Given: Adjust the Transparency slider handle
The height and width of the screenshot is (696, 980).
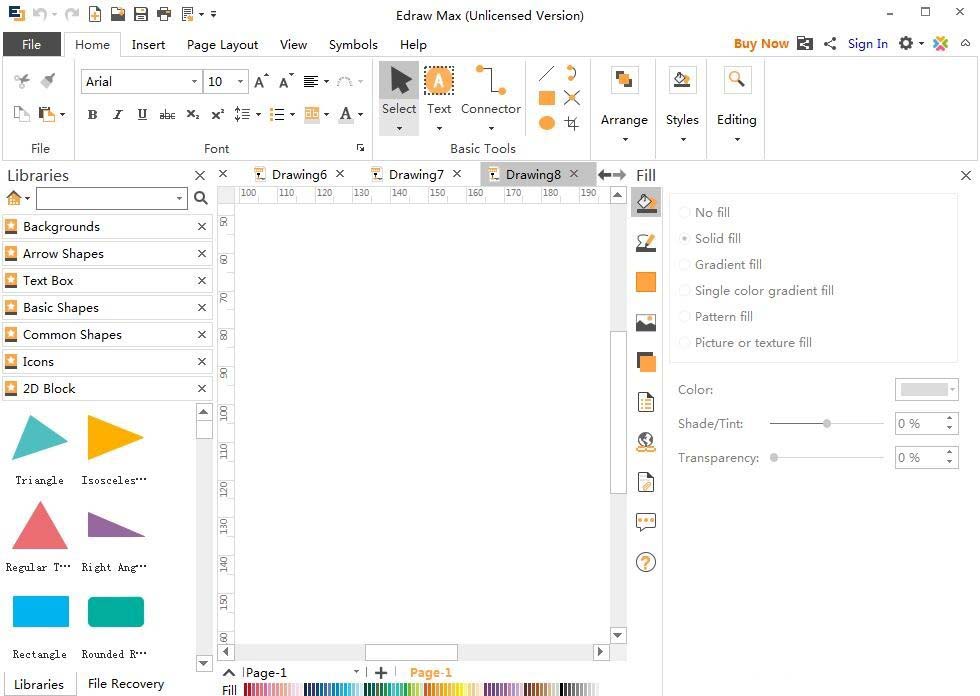Looking at the screenshot, I should click(x=774, y=457).
